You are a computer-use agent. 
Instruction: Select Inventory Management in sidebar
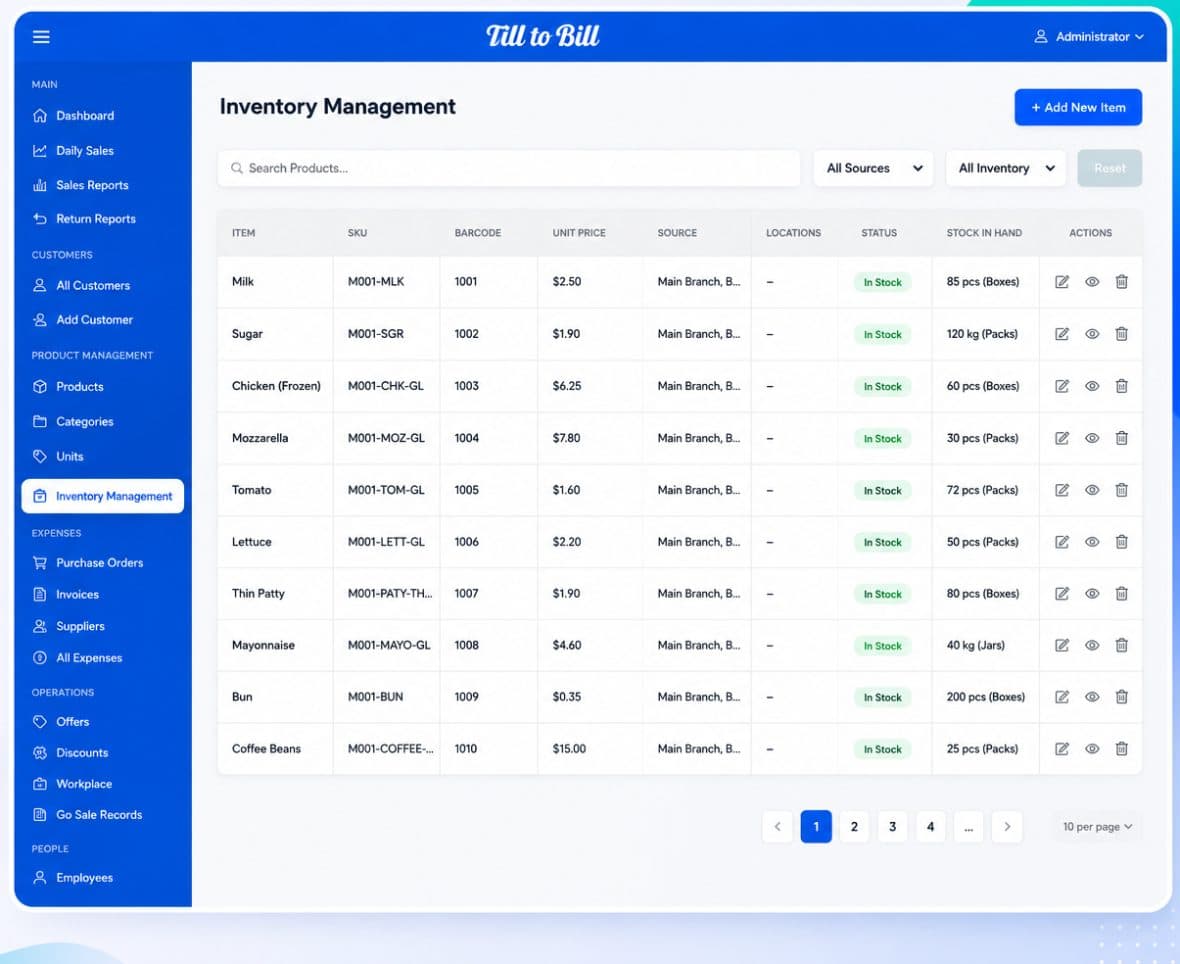102,497
